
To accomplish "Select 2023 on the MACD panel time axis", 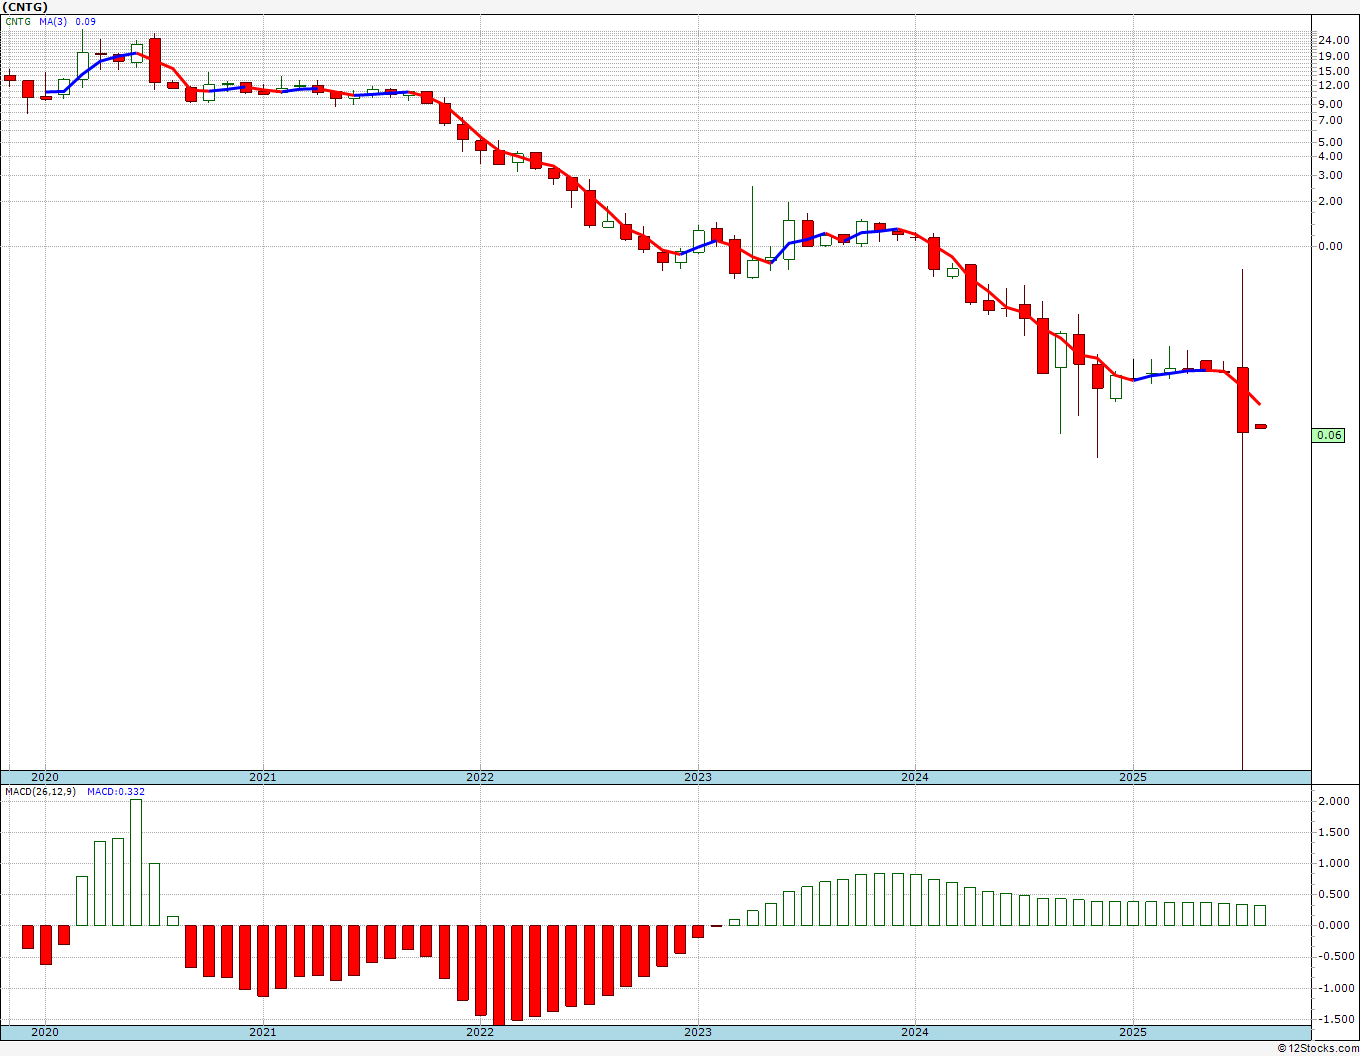I will (698, 1032).
